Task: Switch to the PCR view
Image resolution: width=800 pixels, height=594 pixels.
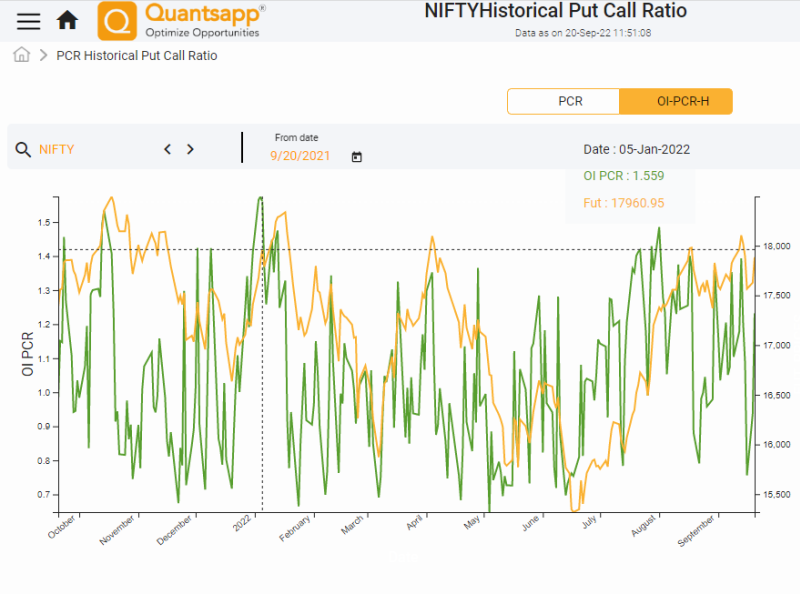Action: point(563,101)
